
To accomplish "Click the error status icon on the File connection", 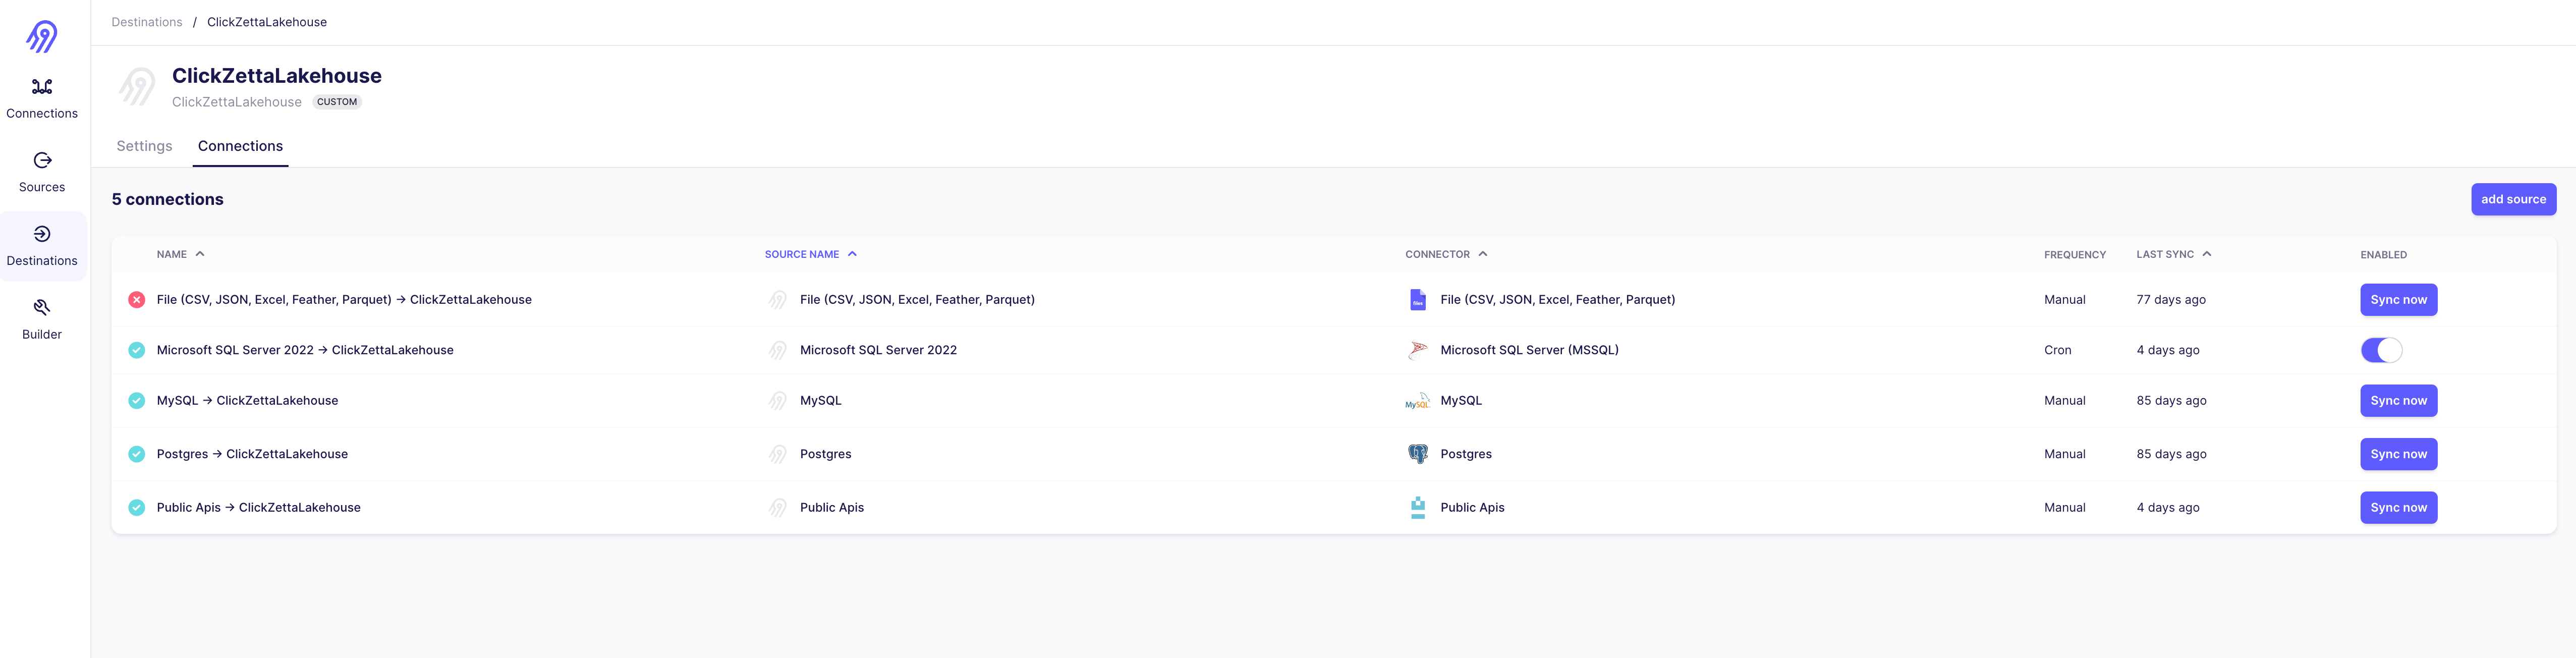I will tap(137, 299).
